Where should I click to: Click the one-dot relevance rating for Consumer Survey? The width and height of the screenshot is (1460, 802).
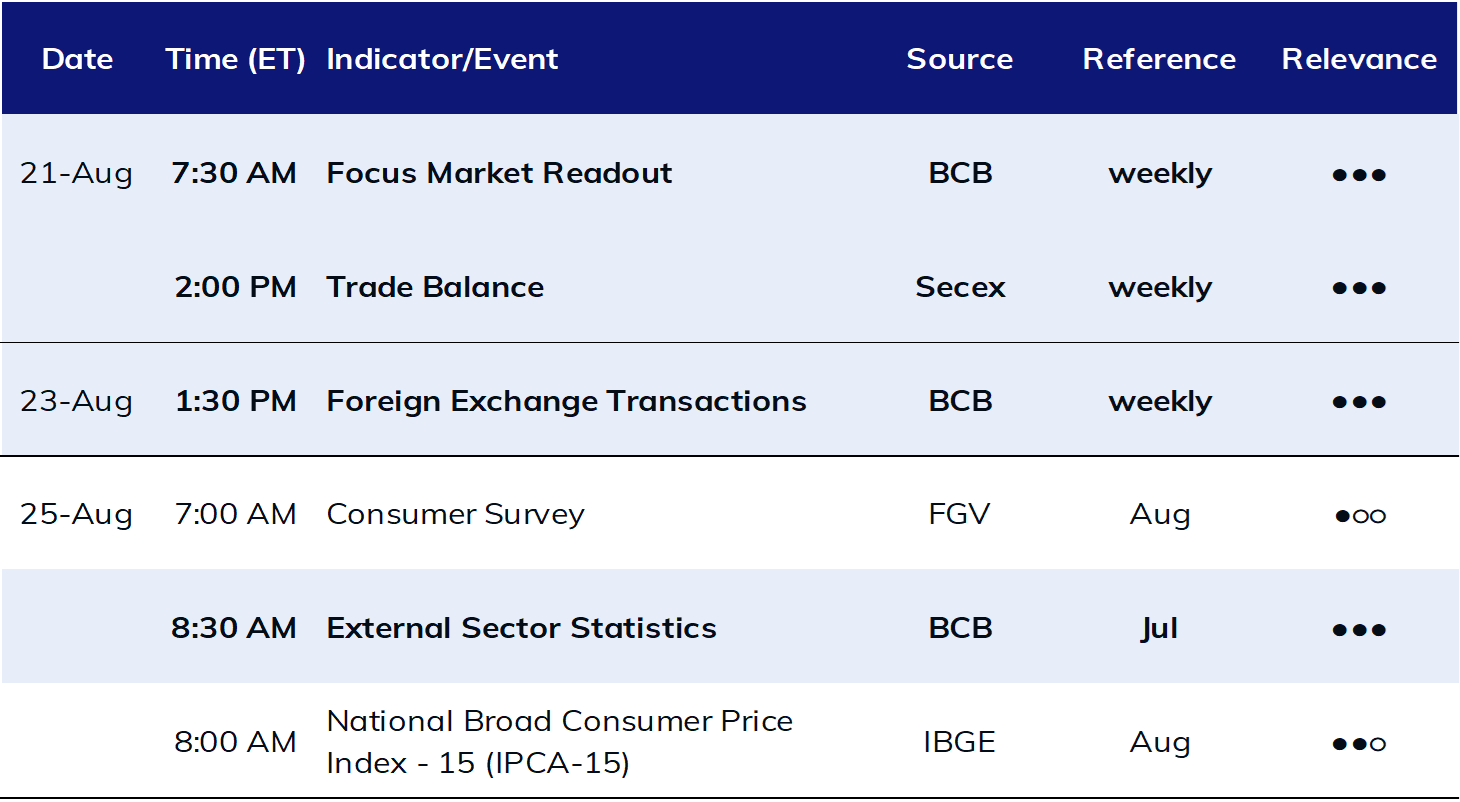tap(1359, 517)
